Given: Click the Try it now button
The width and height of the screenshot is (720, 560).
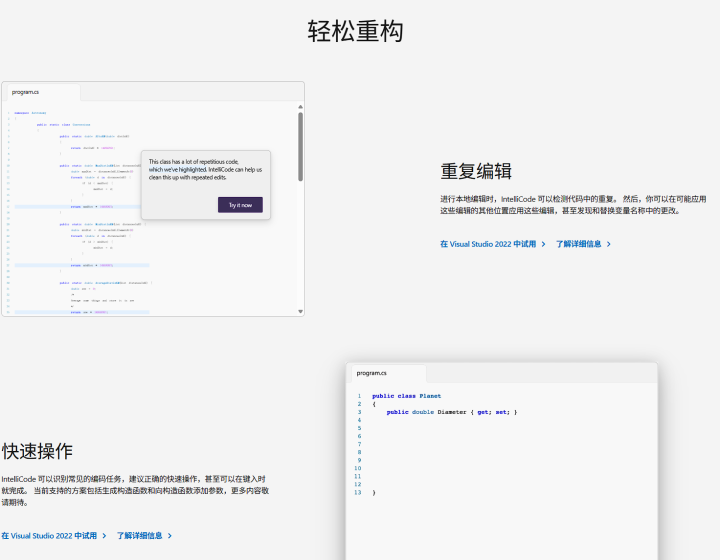Looking at the screenshot, I should [x=240, y=204].
